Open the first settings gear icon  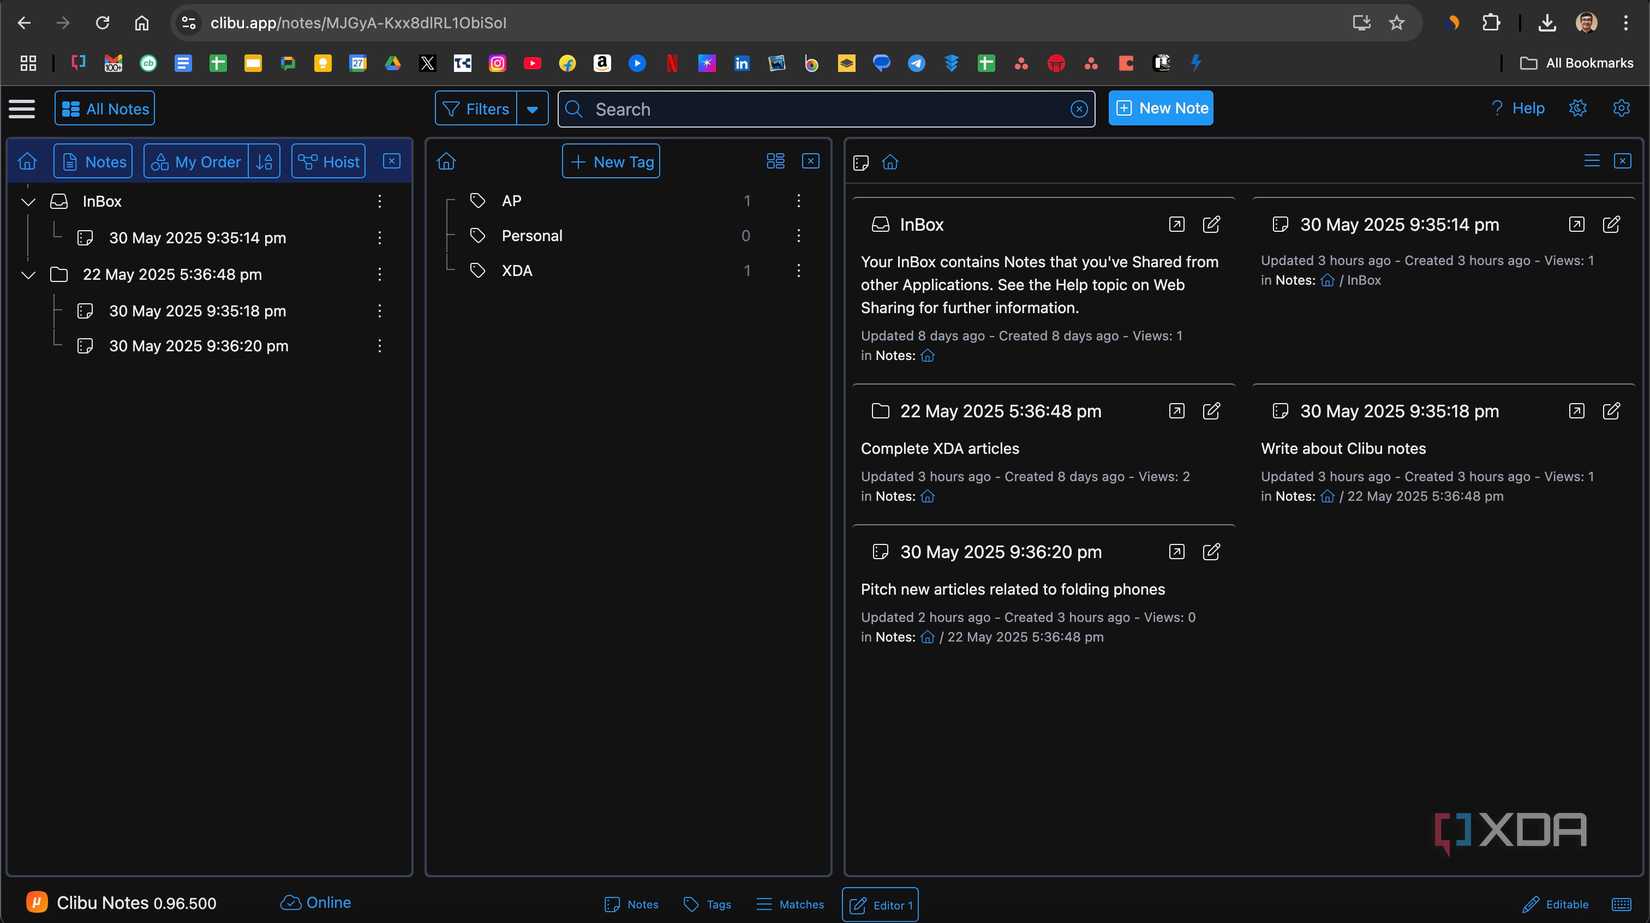(1578, 108)
